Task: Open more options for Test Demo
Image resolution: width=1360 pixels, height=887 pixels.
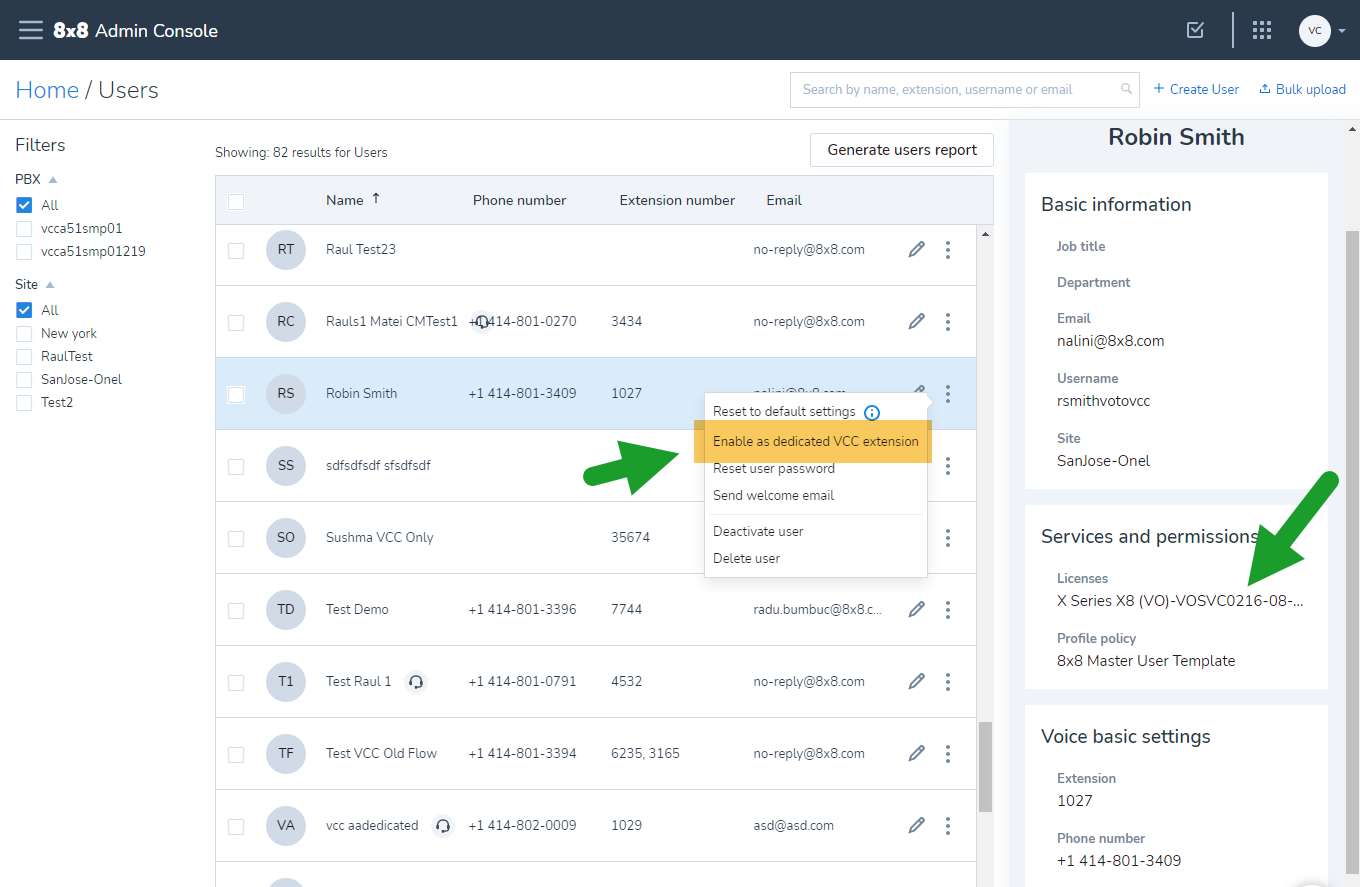Action: click(948, 609)
